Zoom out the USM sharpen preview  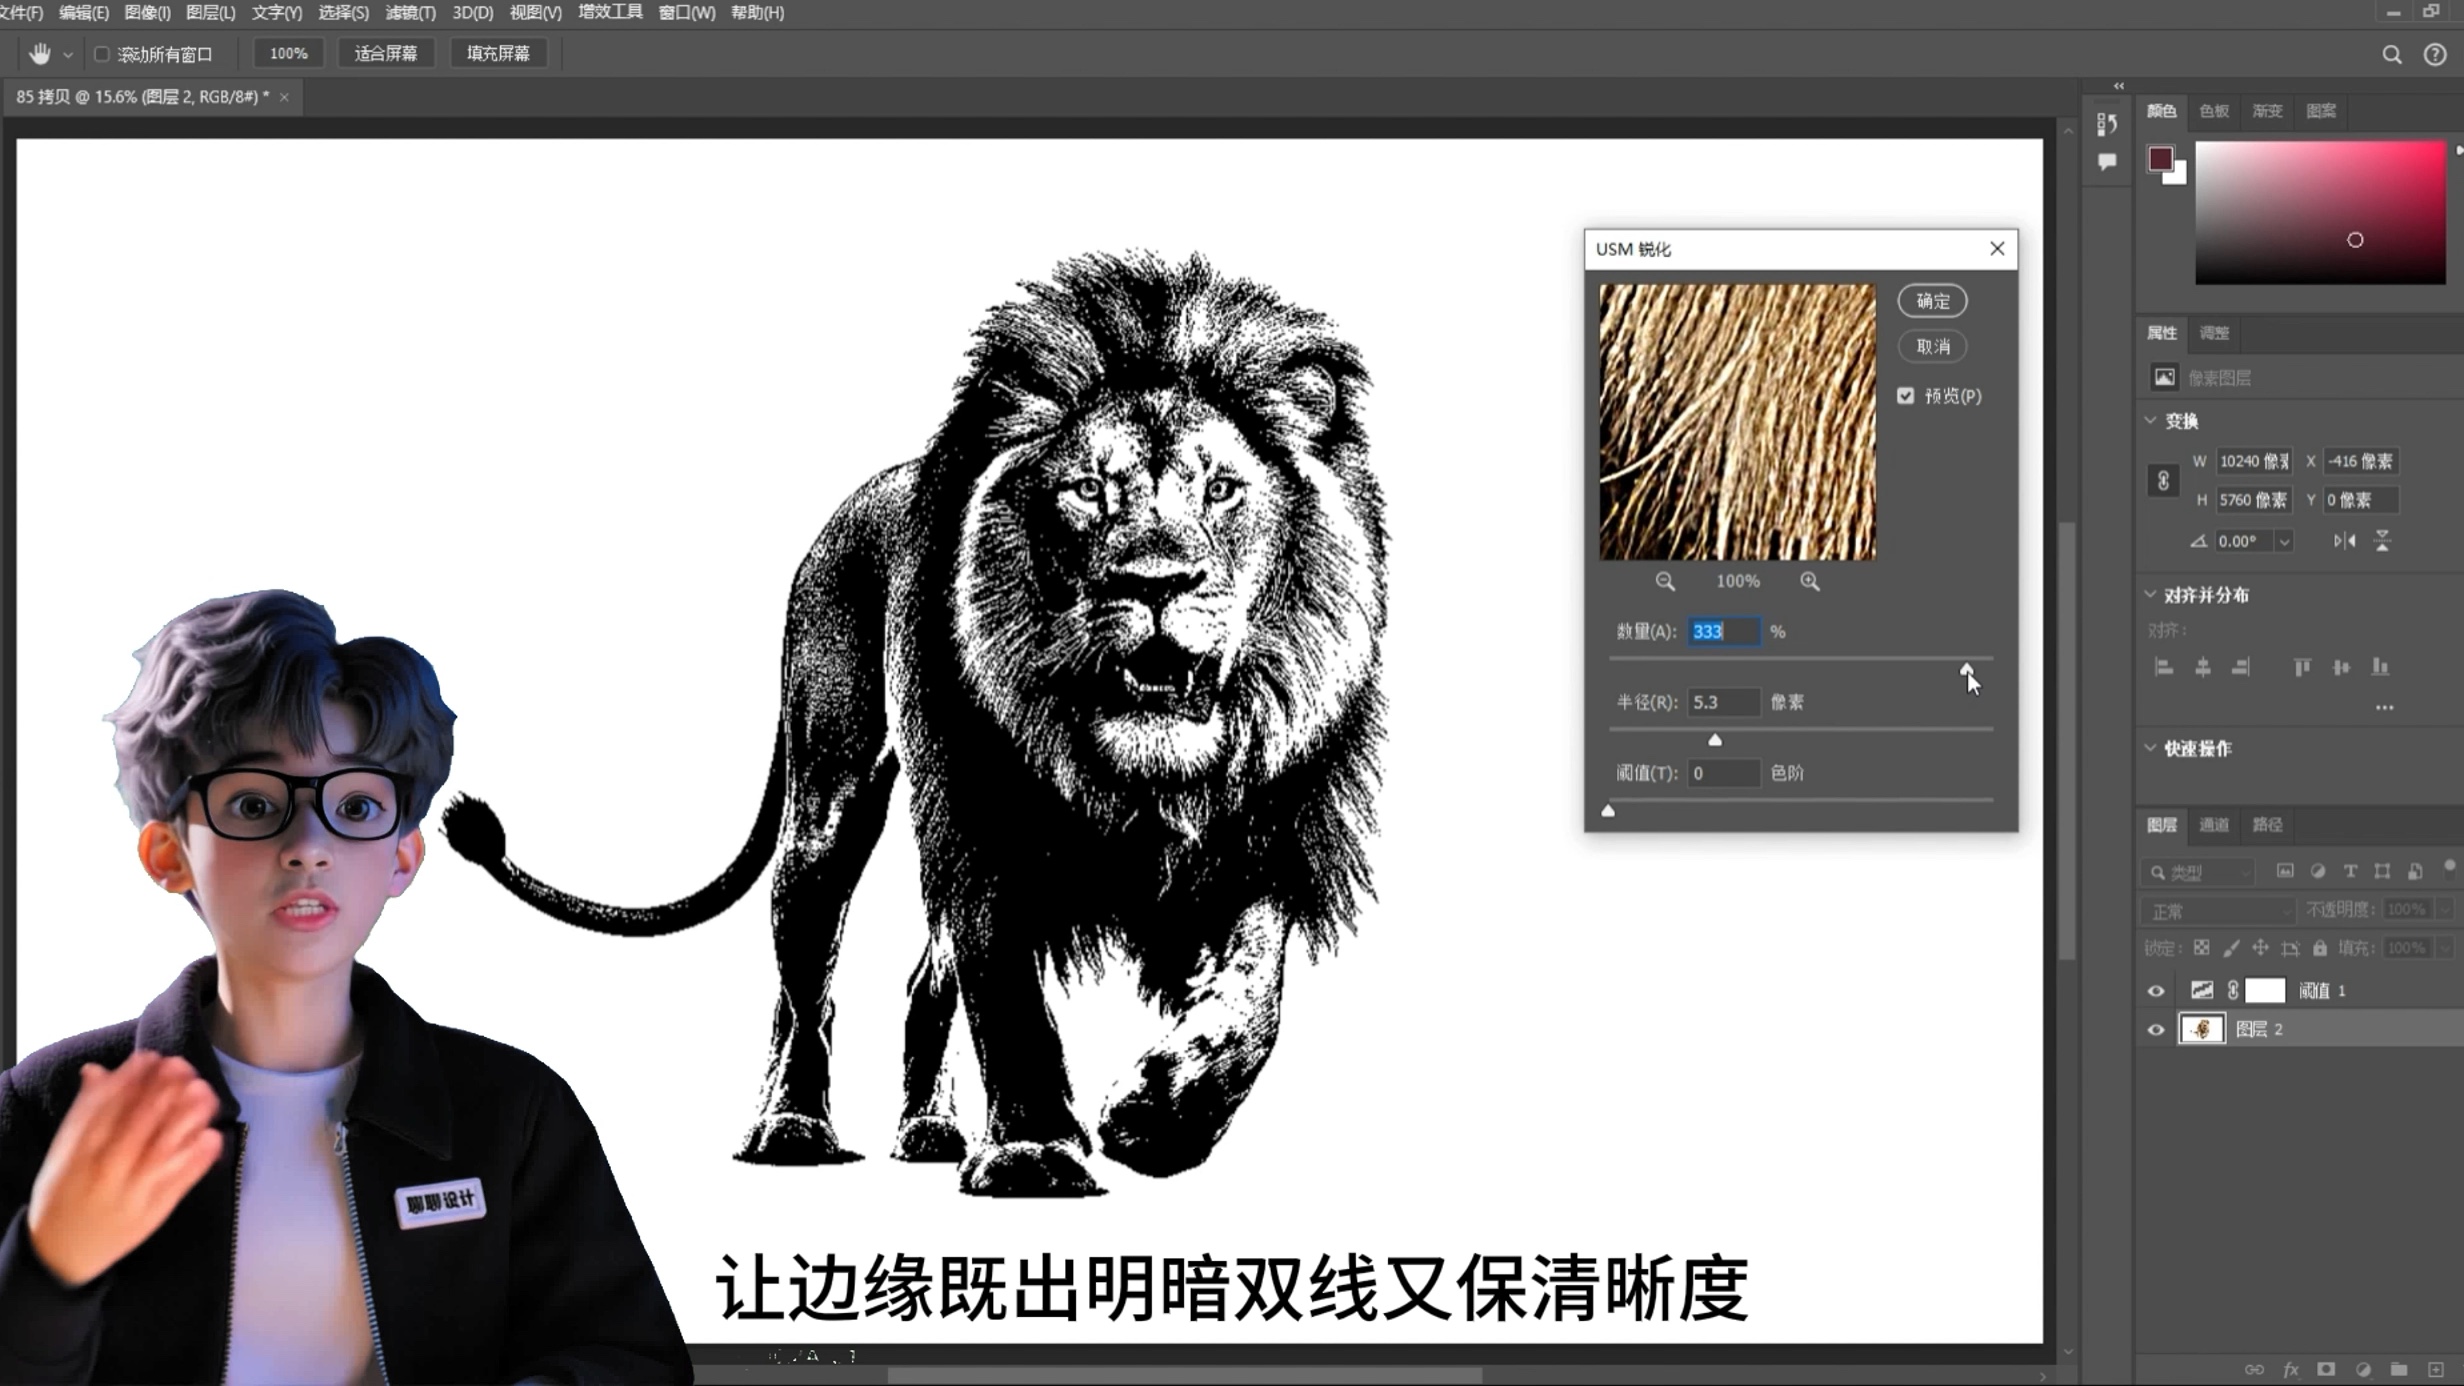coord(1665,581)
